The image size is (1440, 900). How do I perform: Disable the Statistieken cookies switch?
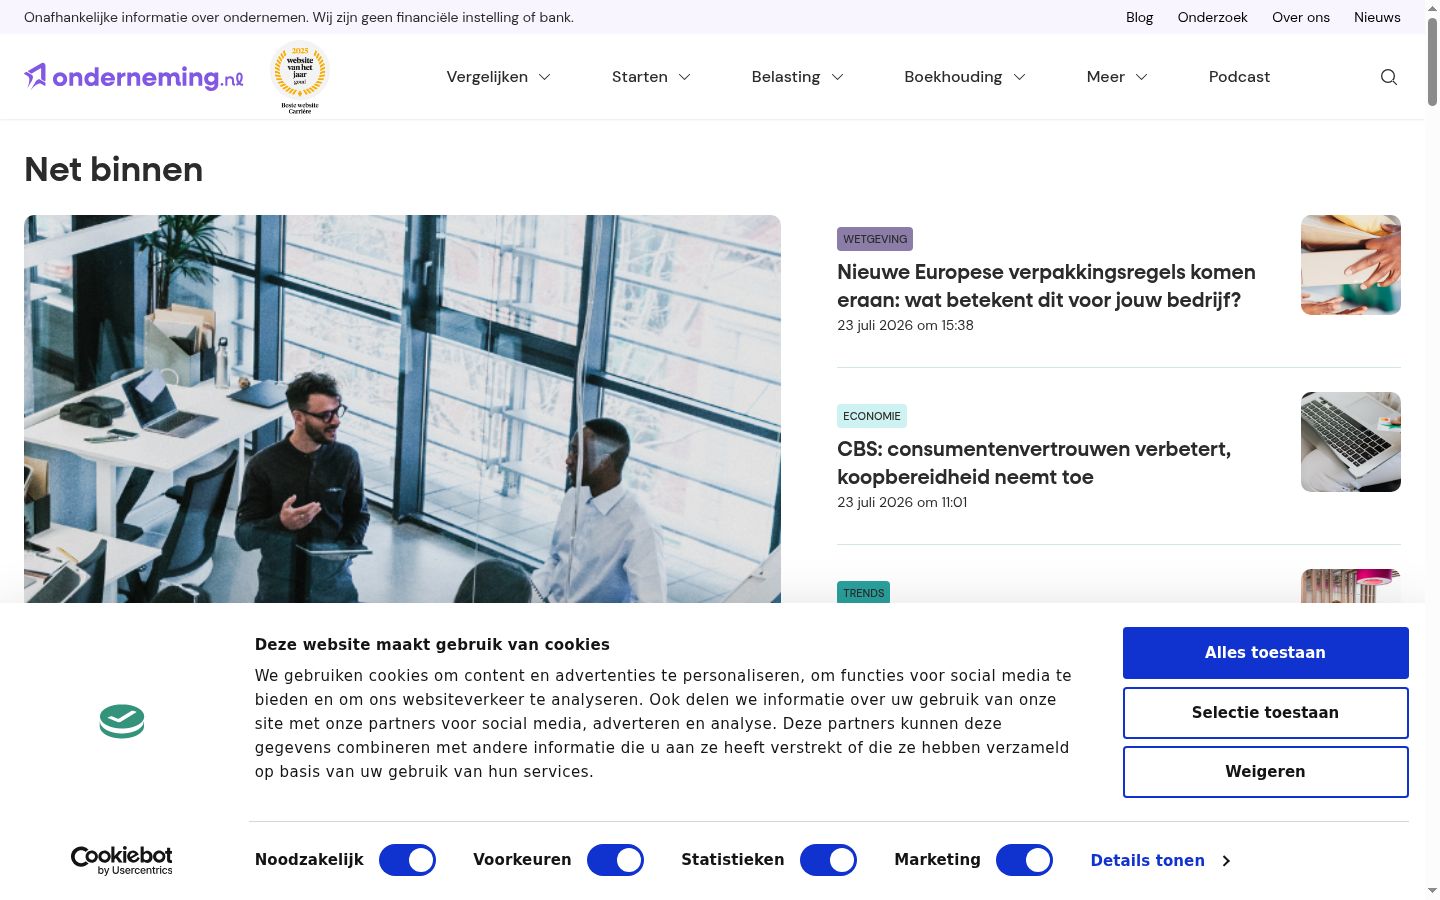point(828,860)
